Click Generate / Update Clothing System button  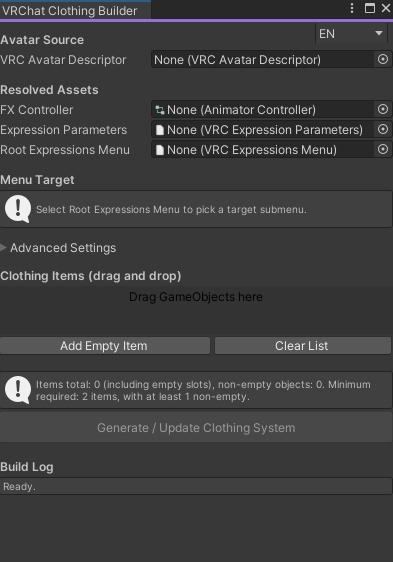(x=196, y=428)
